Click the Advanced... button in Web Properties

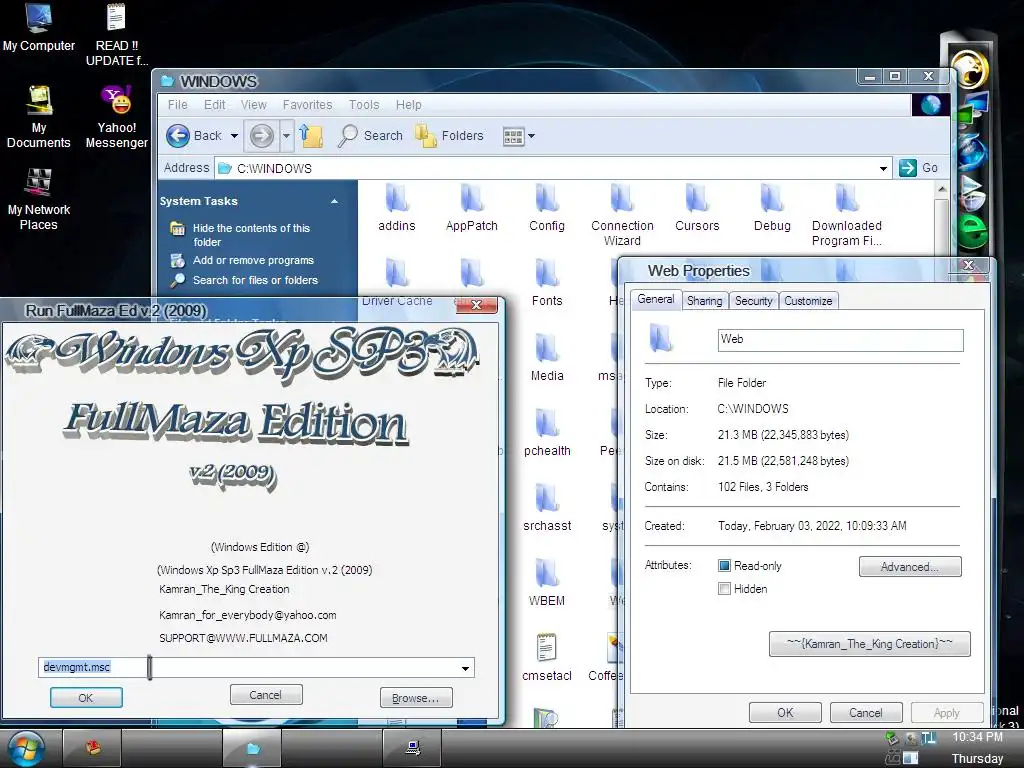pos(910,567)
